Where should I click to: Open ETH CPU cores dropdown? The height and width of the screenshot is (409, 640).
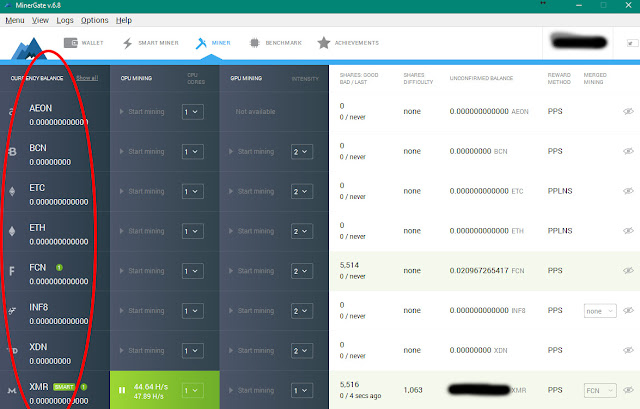point(193,231)
